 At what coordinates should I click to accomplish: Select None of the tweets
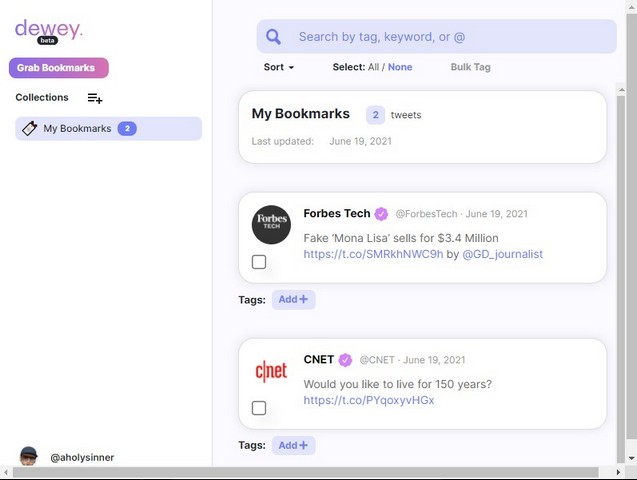[400, 67]
